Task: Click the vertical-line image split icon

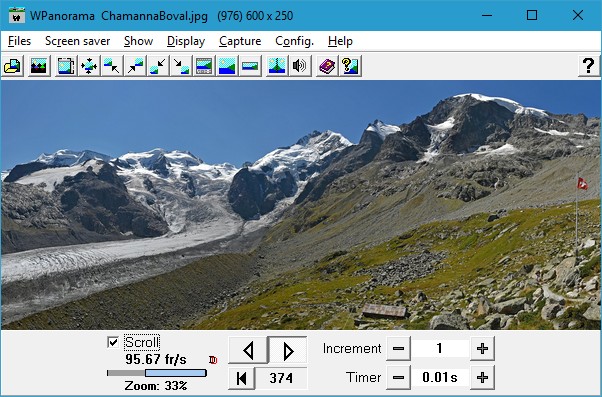Action: coord(277,66)
